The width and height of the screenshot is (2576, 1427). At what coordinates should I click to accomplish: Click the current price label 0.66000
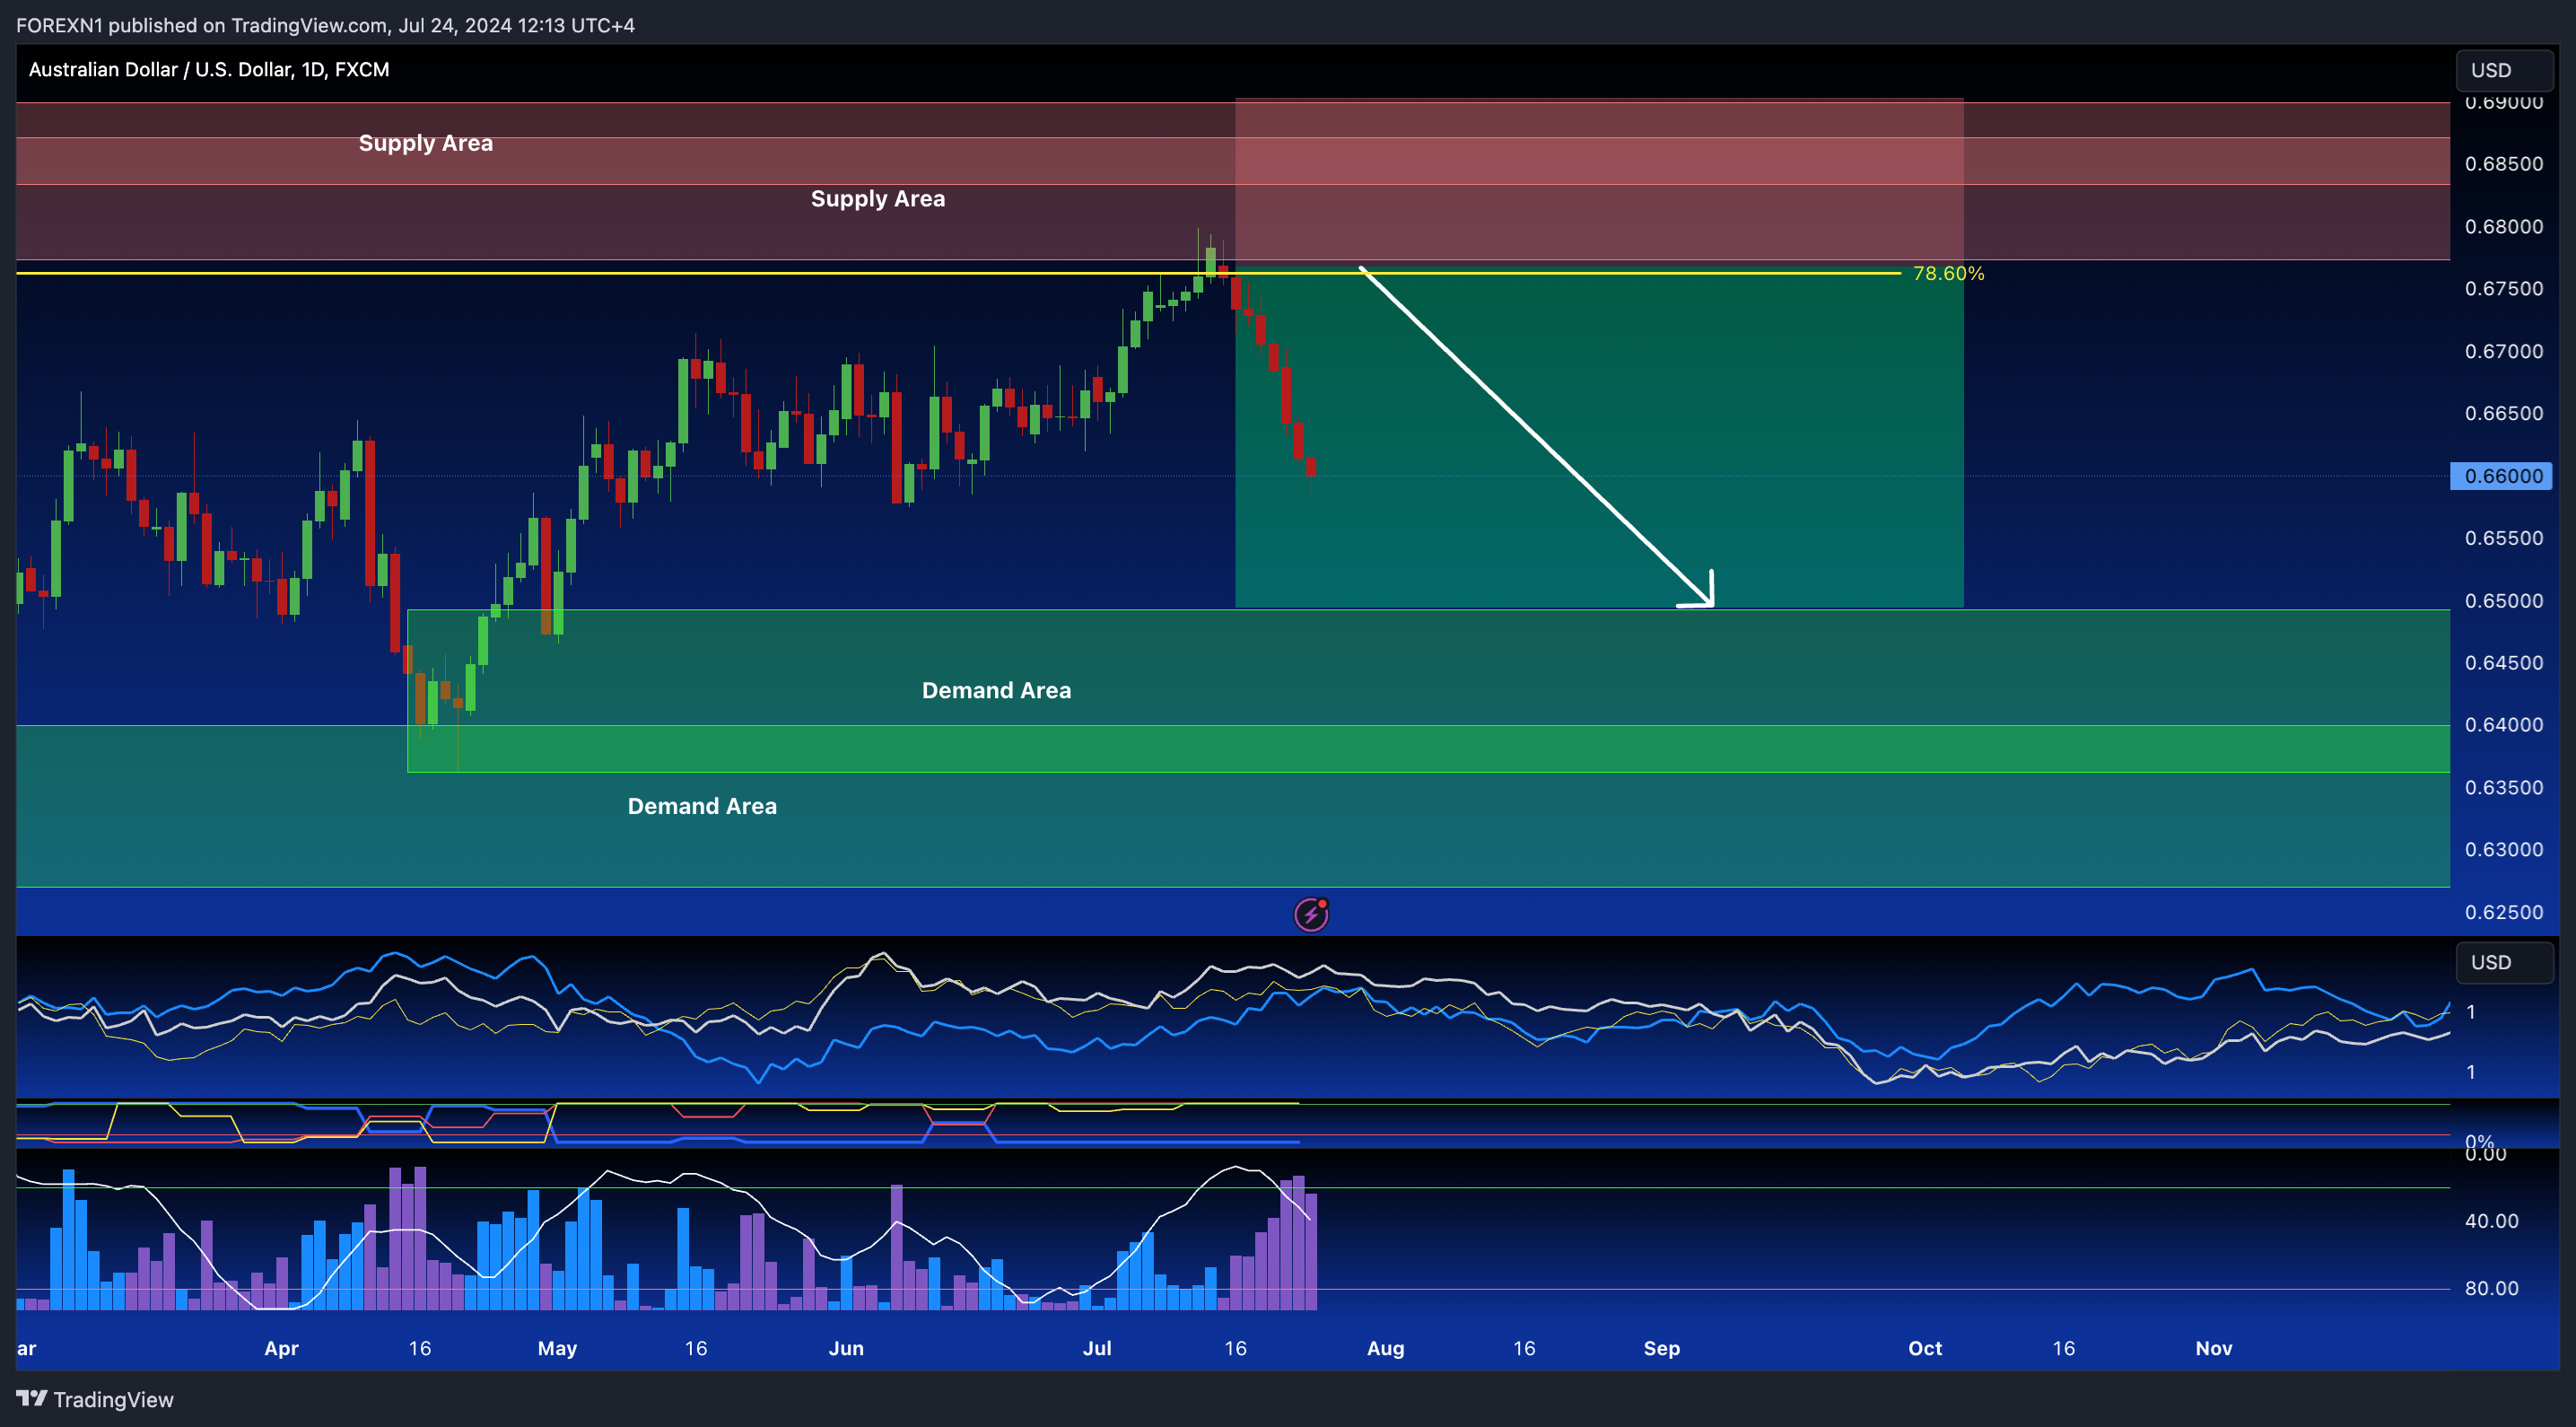[x=2502, y=476]
